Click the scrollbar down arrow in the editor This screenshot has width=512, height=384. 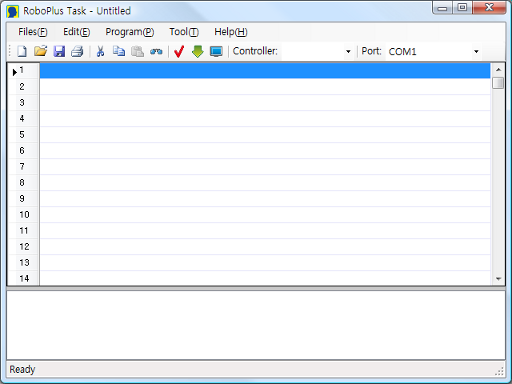[x=498, y=279]
